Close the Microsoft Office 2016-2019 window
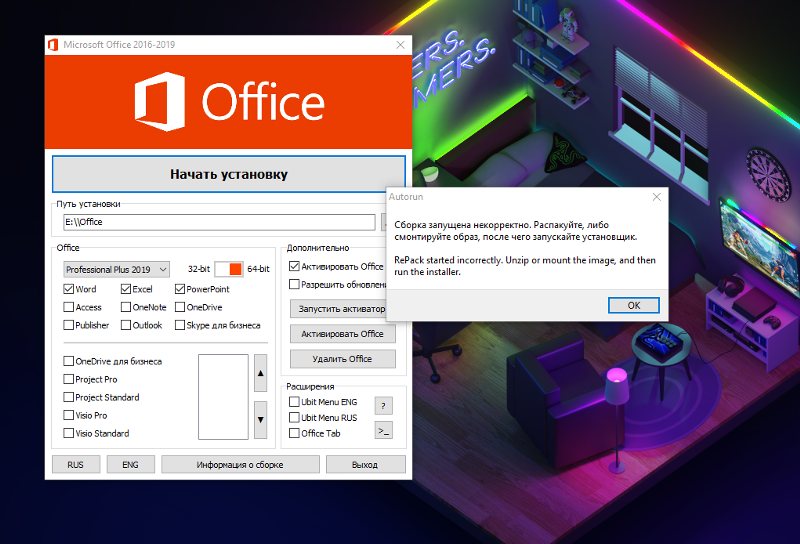800x544 pixels. click(401, 45)
